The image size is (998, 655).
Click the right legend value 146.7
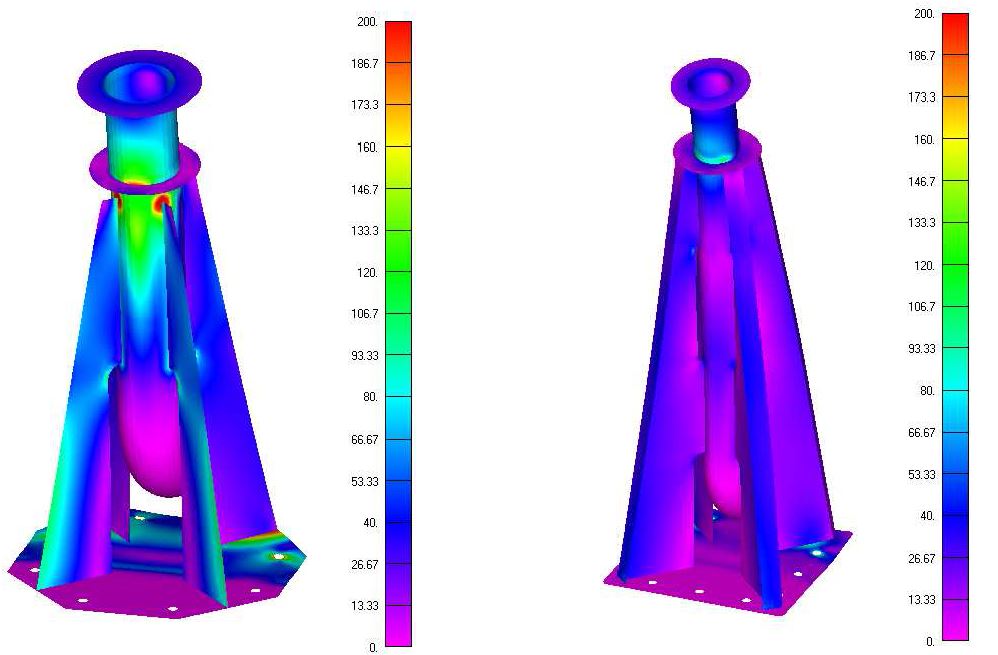tap(921, 181)
